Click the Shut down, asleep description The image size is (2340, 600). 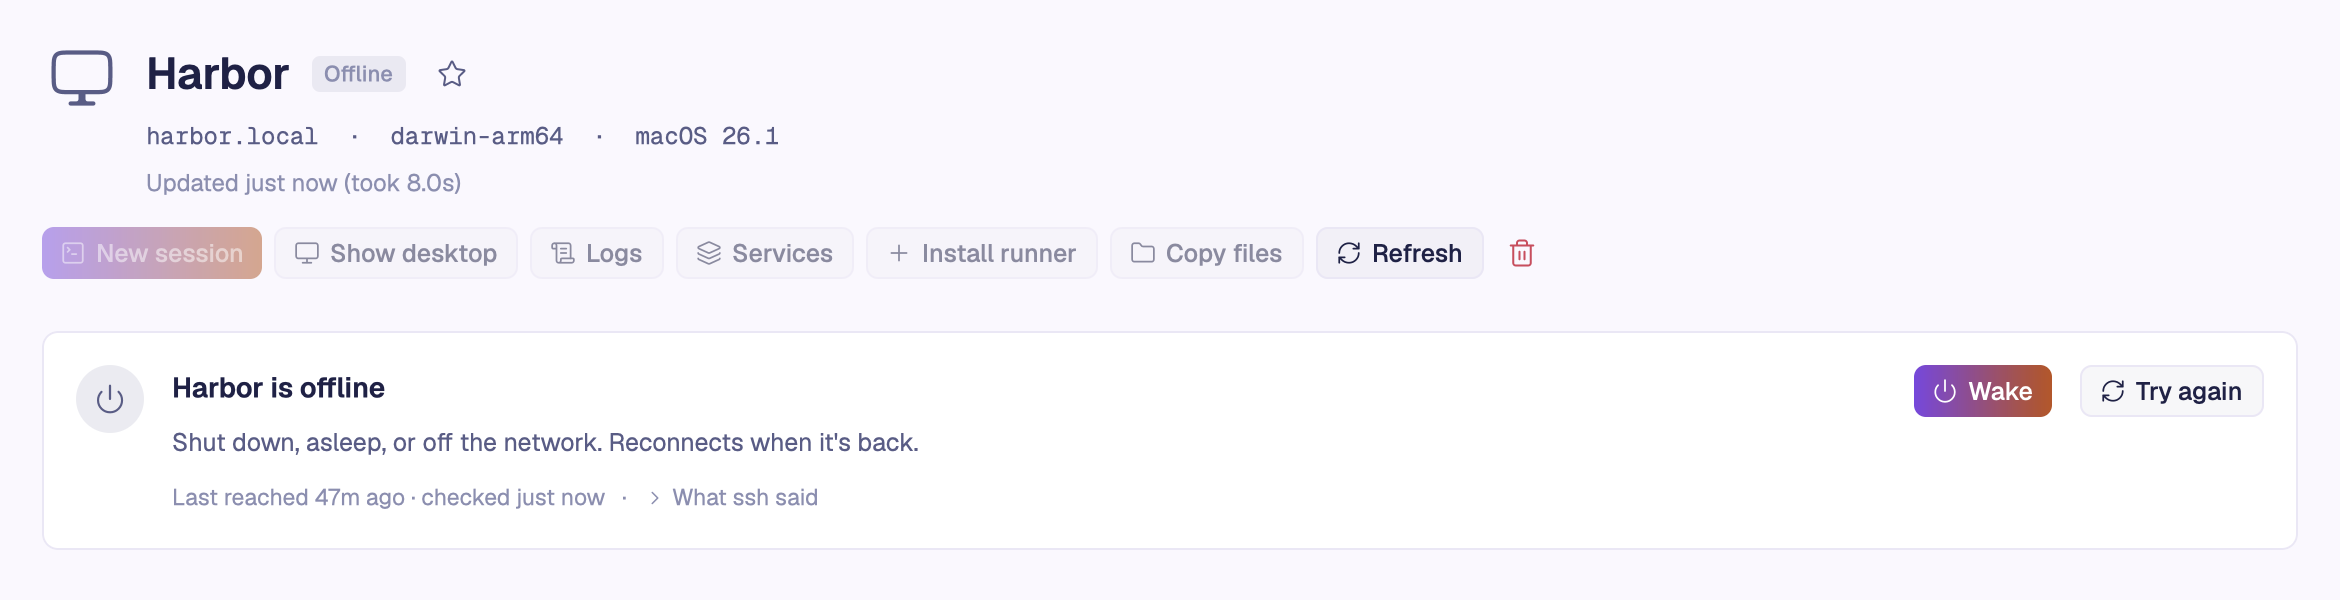[x=546, y=442]
